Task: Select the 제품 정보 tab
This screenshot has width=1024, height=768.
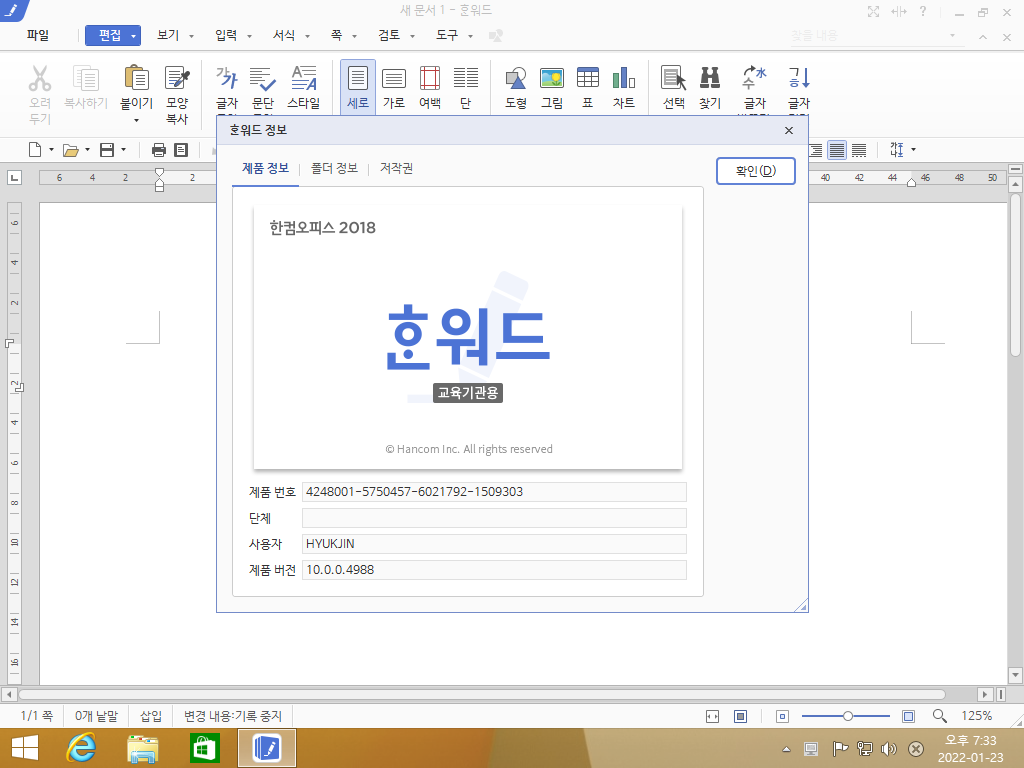Action: [x=265, y=168]
